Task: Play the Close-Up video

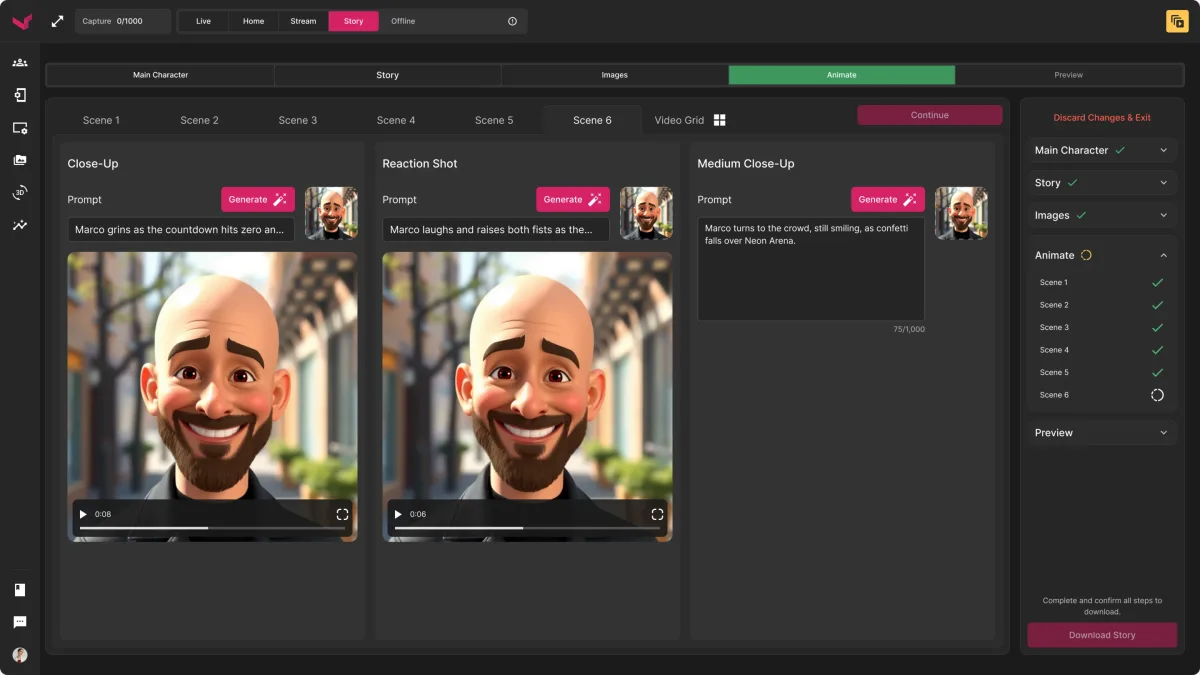Action: 83,514
